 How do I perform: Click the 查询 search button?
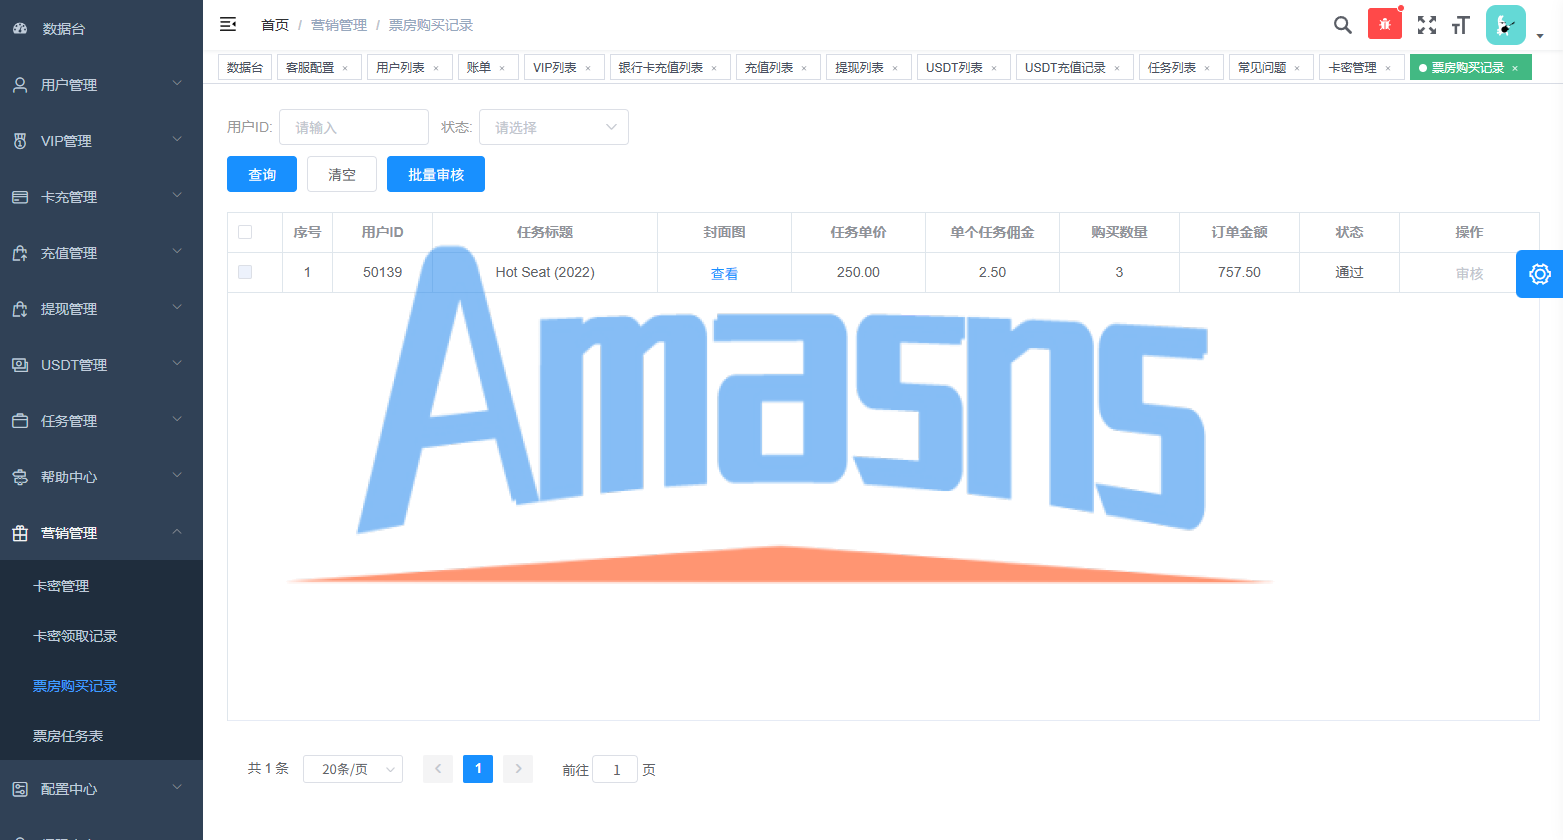(x=262, y=174)
